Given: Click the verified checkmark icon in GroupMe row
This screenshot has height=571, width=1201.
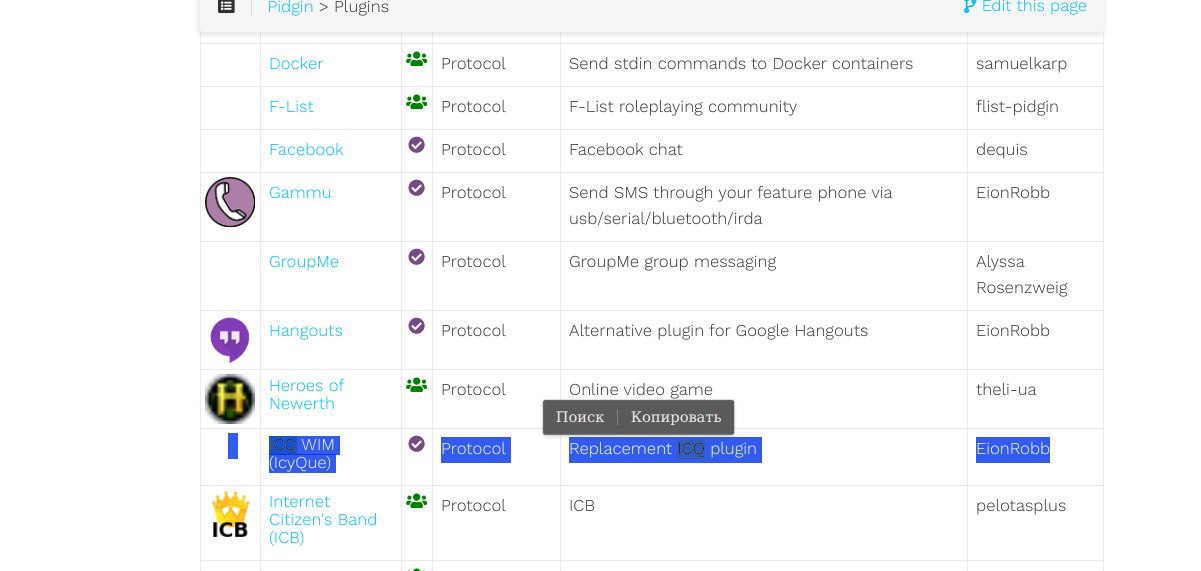Looking at the screenshot, I should point(417,257).
